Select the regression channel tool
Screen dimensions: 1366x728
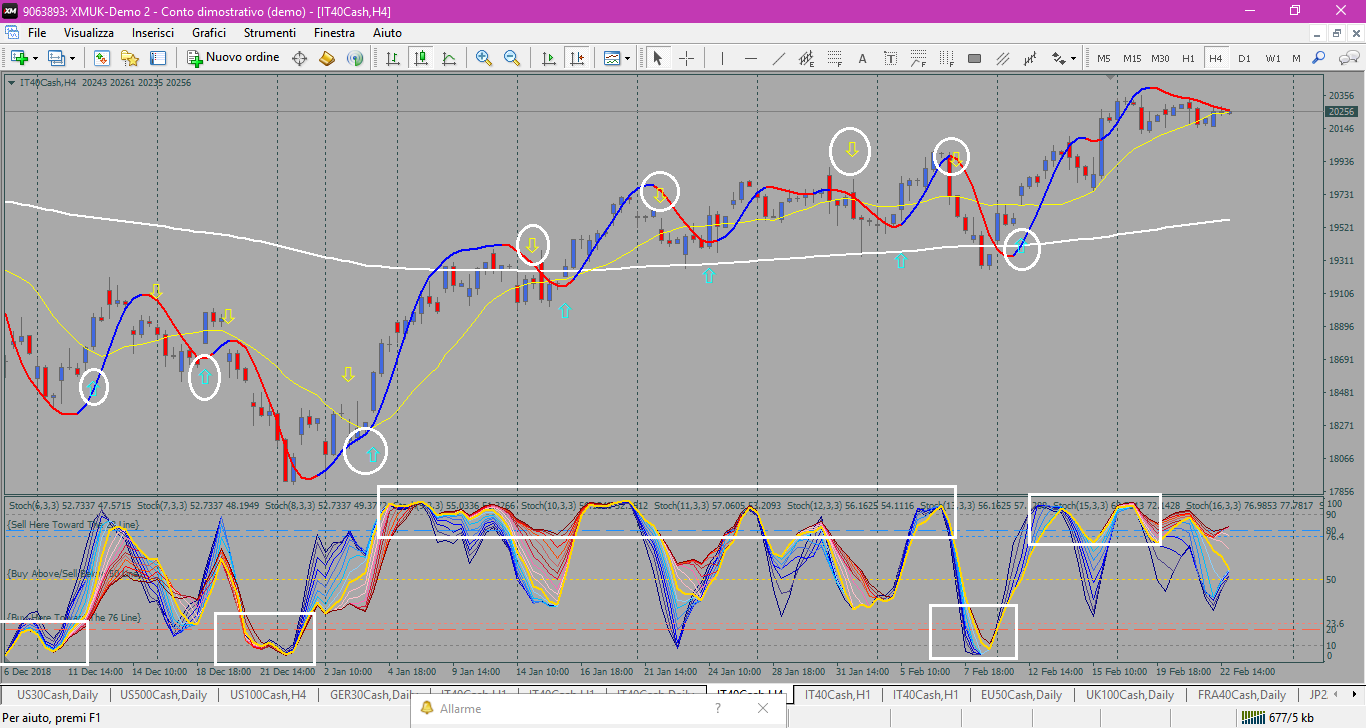click(1030, 58)
